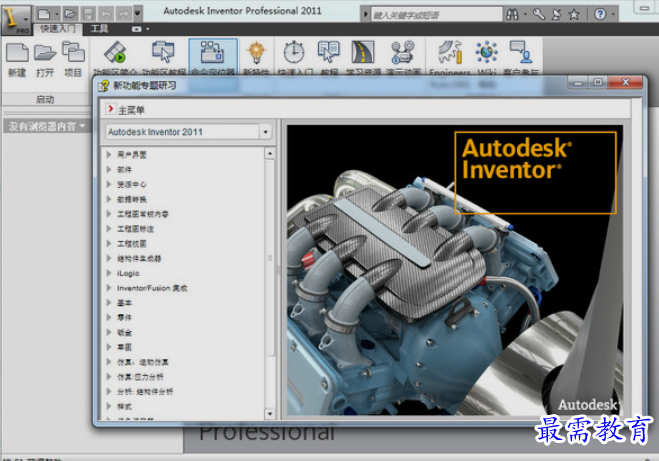This screenshot has height=461, width=659.
Task: Click the wrench key icon in title bar
Action: click(539, 15)
